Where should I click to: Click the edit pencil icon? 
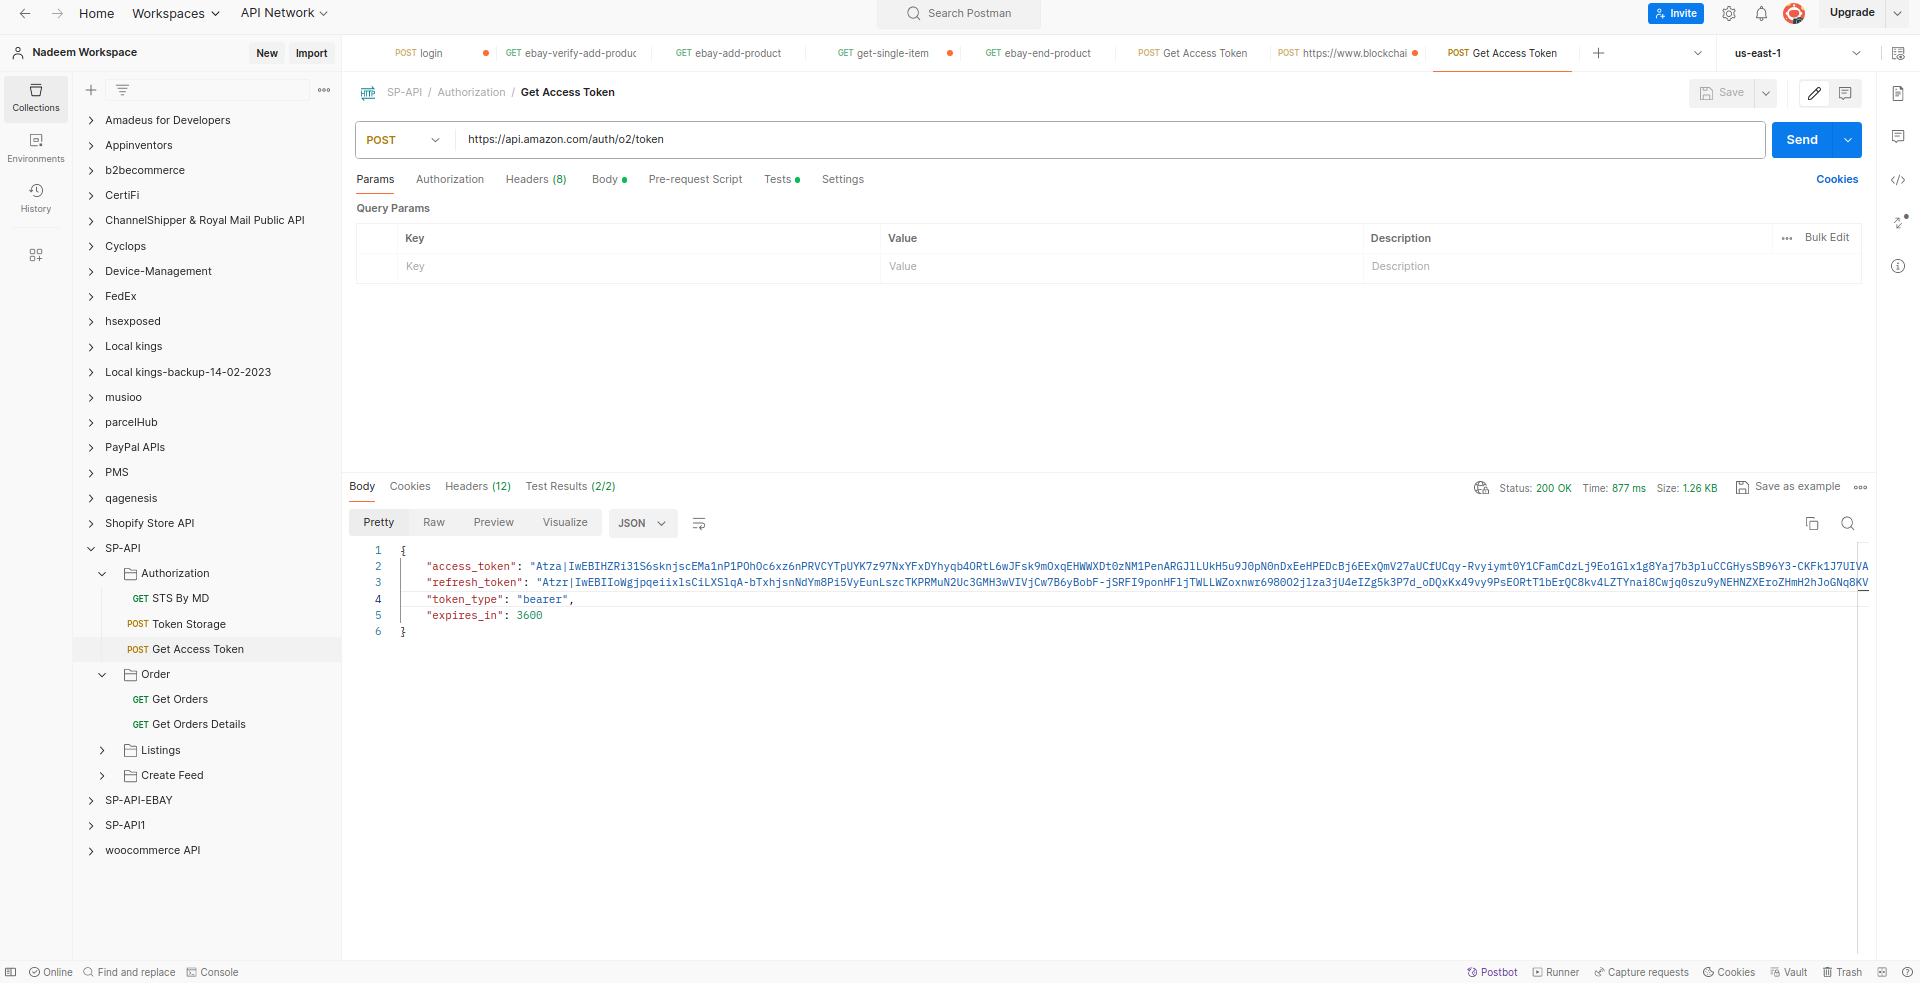point(1814,93)
